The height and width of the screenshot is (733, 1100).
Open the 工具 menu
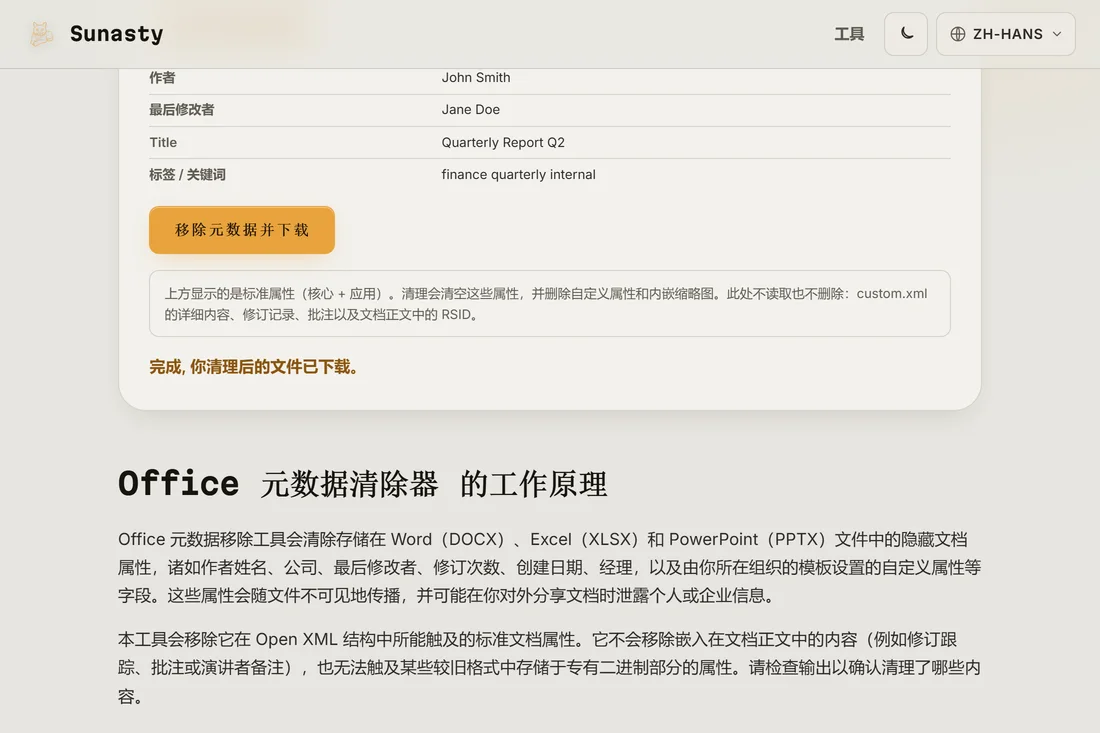click(x=849, y=34)
